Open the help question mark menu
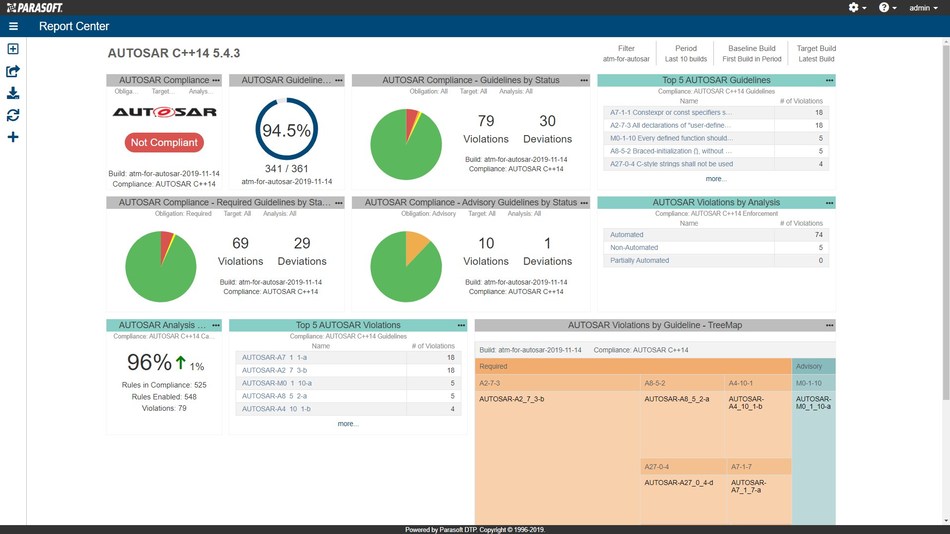This screenshot has width=950, height=534. point(888,8)
